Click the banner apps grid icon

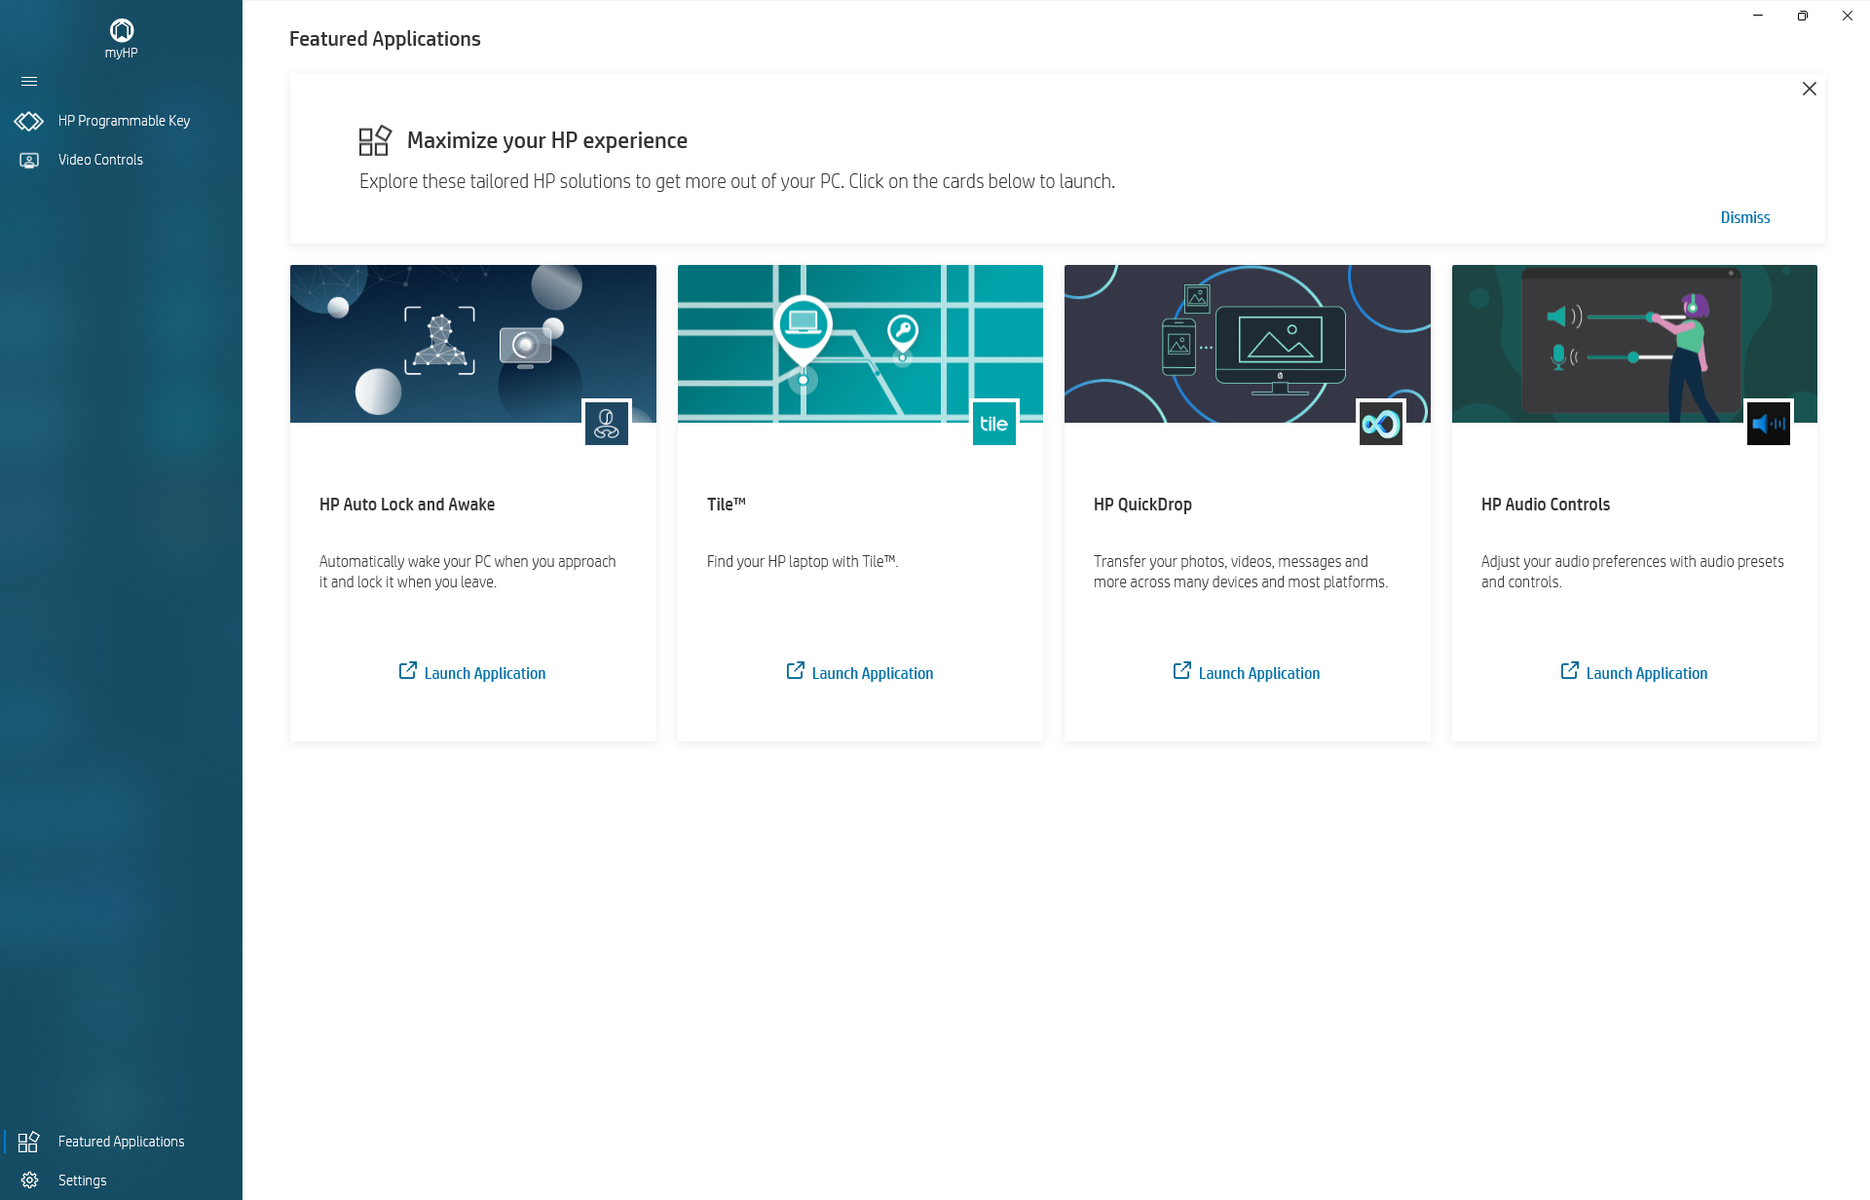click(375, 140)
